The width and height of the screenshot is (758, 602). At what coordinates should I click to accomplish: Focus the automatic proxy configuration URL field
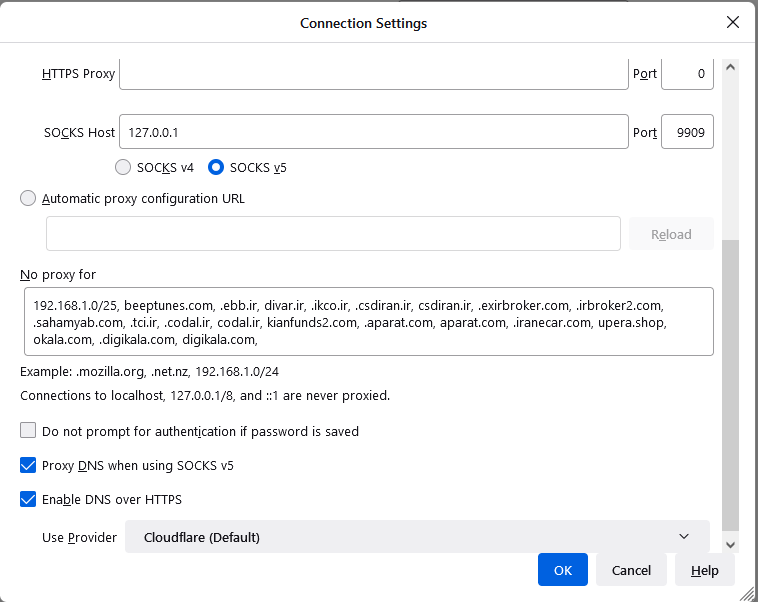coord(333,234)
